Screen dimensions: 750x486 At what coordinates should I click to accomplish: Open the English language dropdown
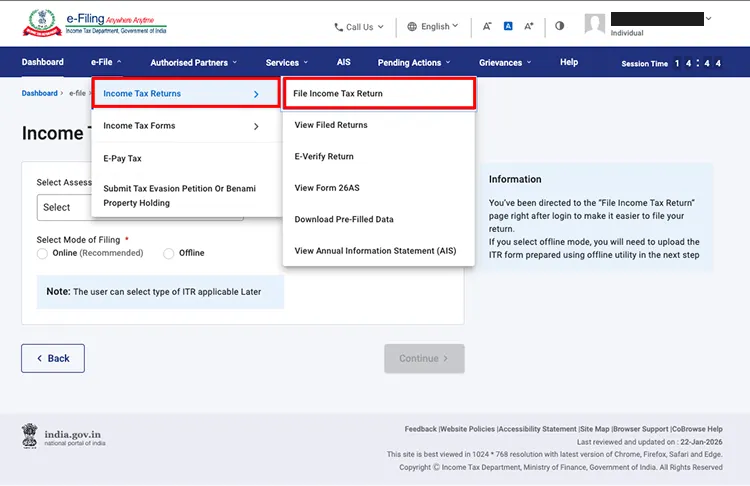[432, 26]
